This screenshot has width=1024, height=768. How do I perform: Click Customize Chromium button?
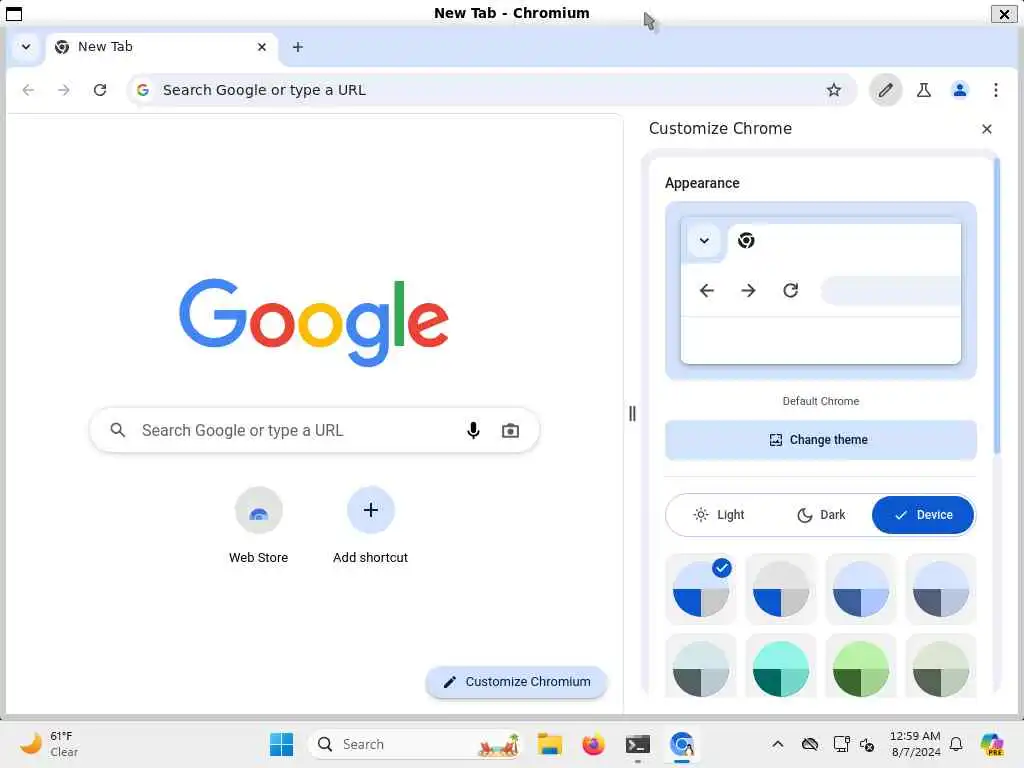(x=516, y=682)
